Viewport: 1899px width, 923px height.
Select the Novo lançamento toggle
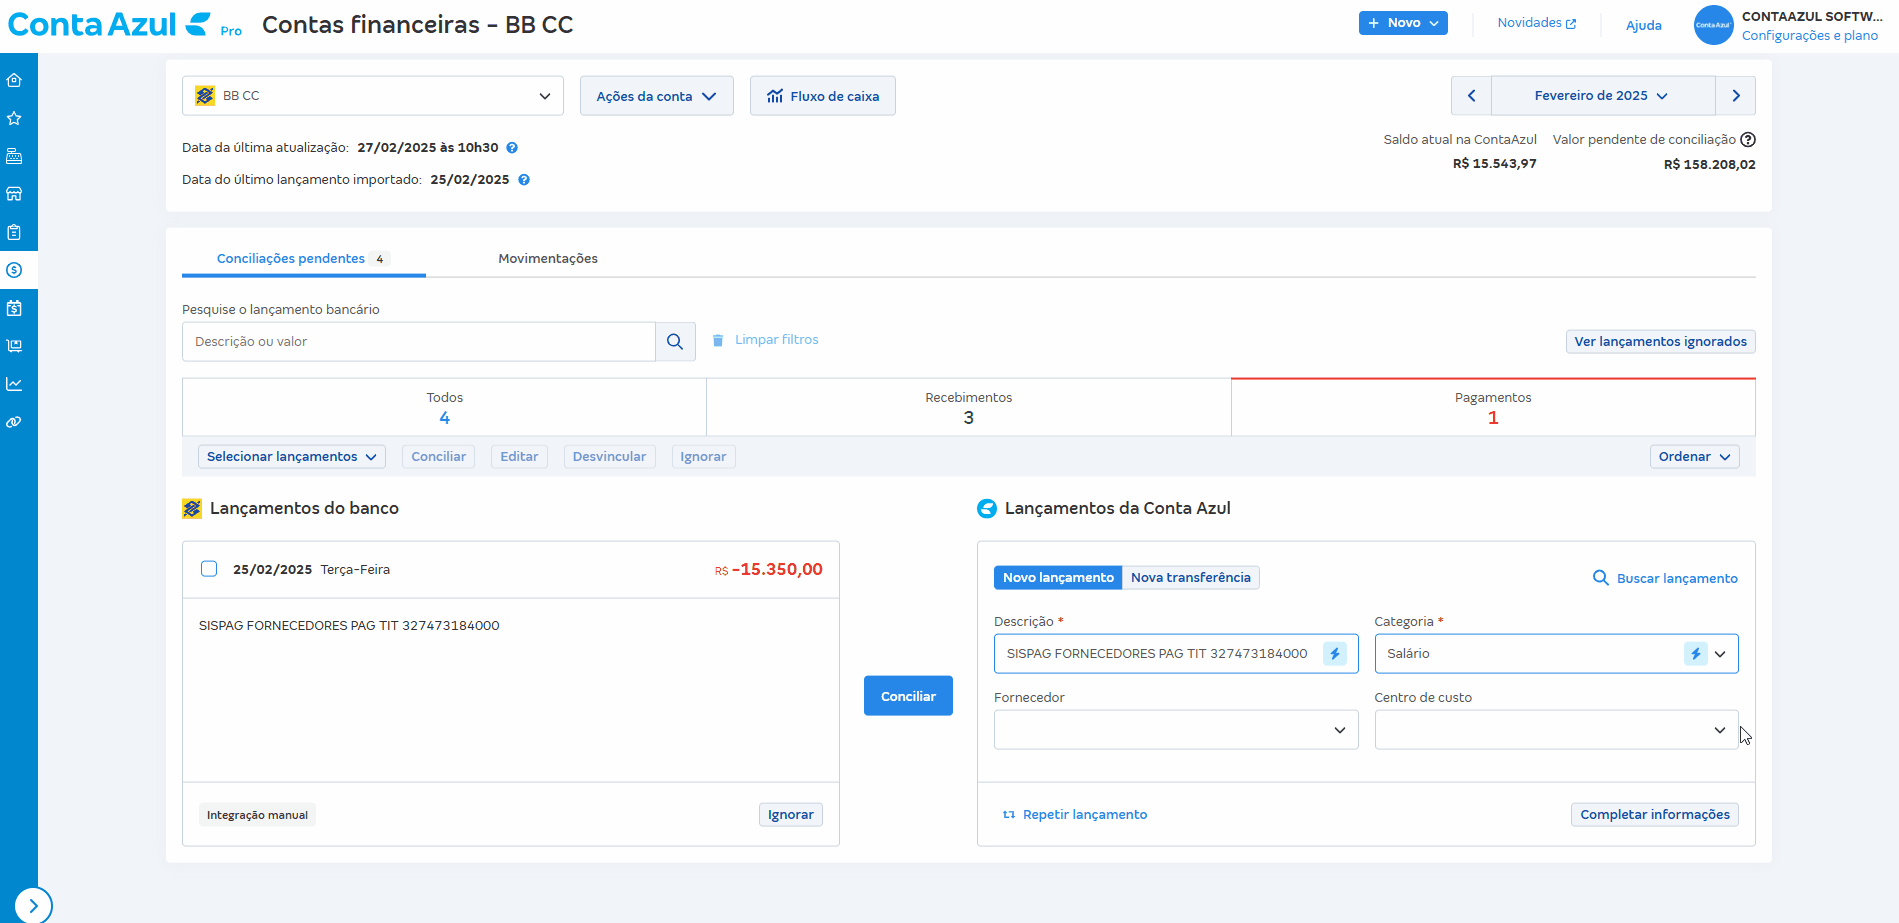[x=1057, y=578]
